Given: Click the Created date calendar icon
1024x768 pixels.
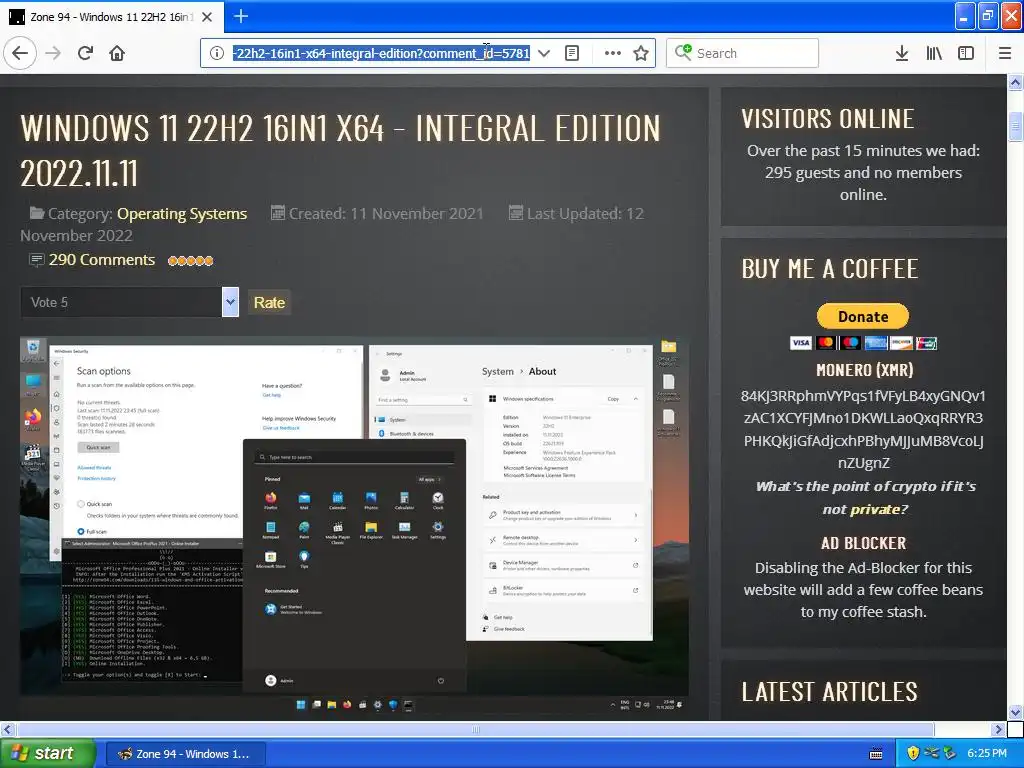Looking at the screenshot, I should pos(278,213).
